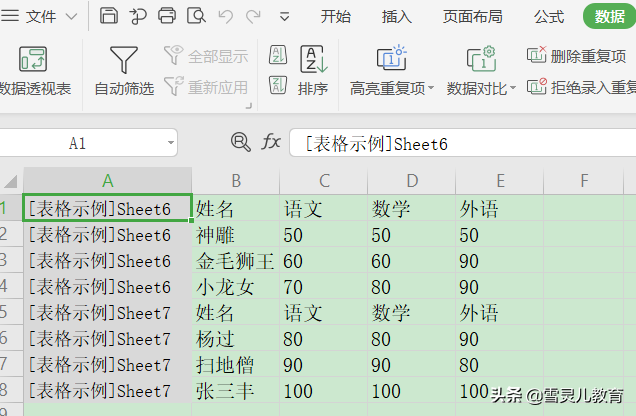This screenshot has width=636, height=416.
Task: Open the 排序 sort dialog
Action: (x=313, y=71)
